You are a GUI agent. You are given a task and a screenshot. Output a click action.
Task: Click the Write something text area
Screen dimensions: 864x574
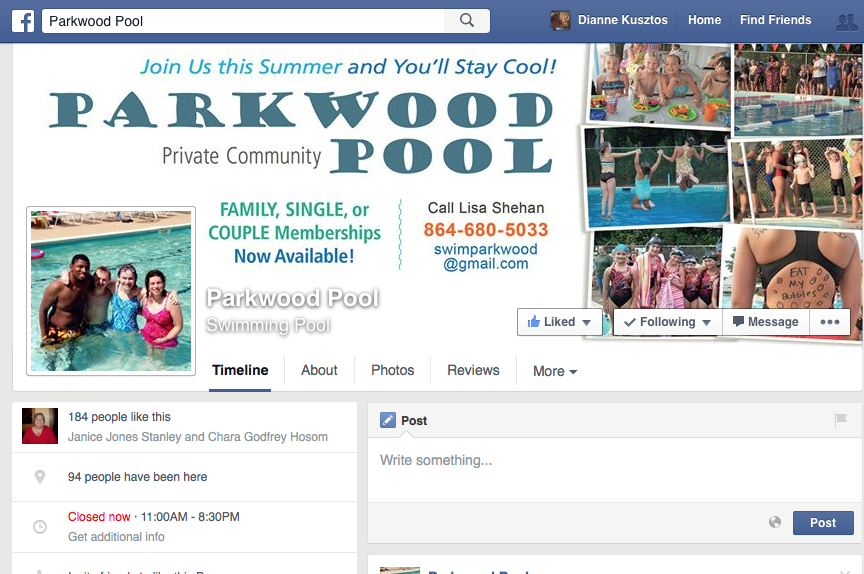tap(614, 470)
